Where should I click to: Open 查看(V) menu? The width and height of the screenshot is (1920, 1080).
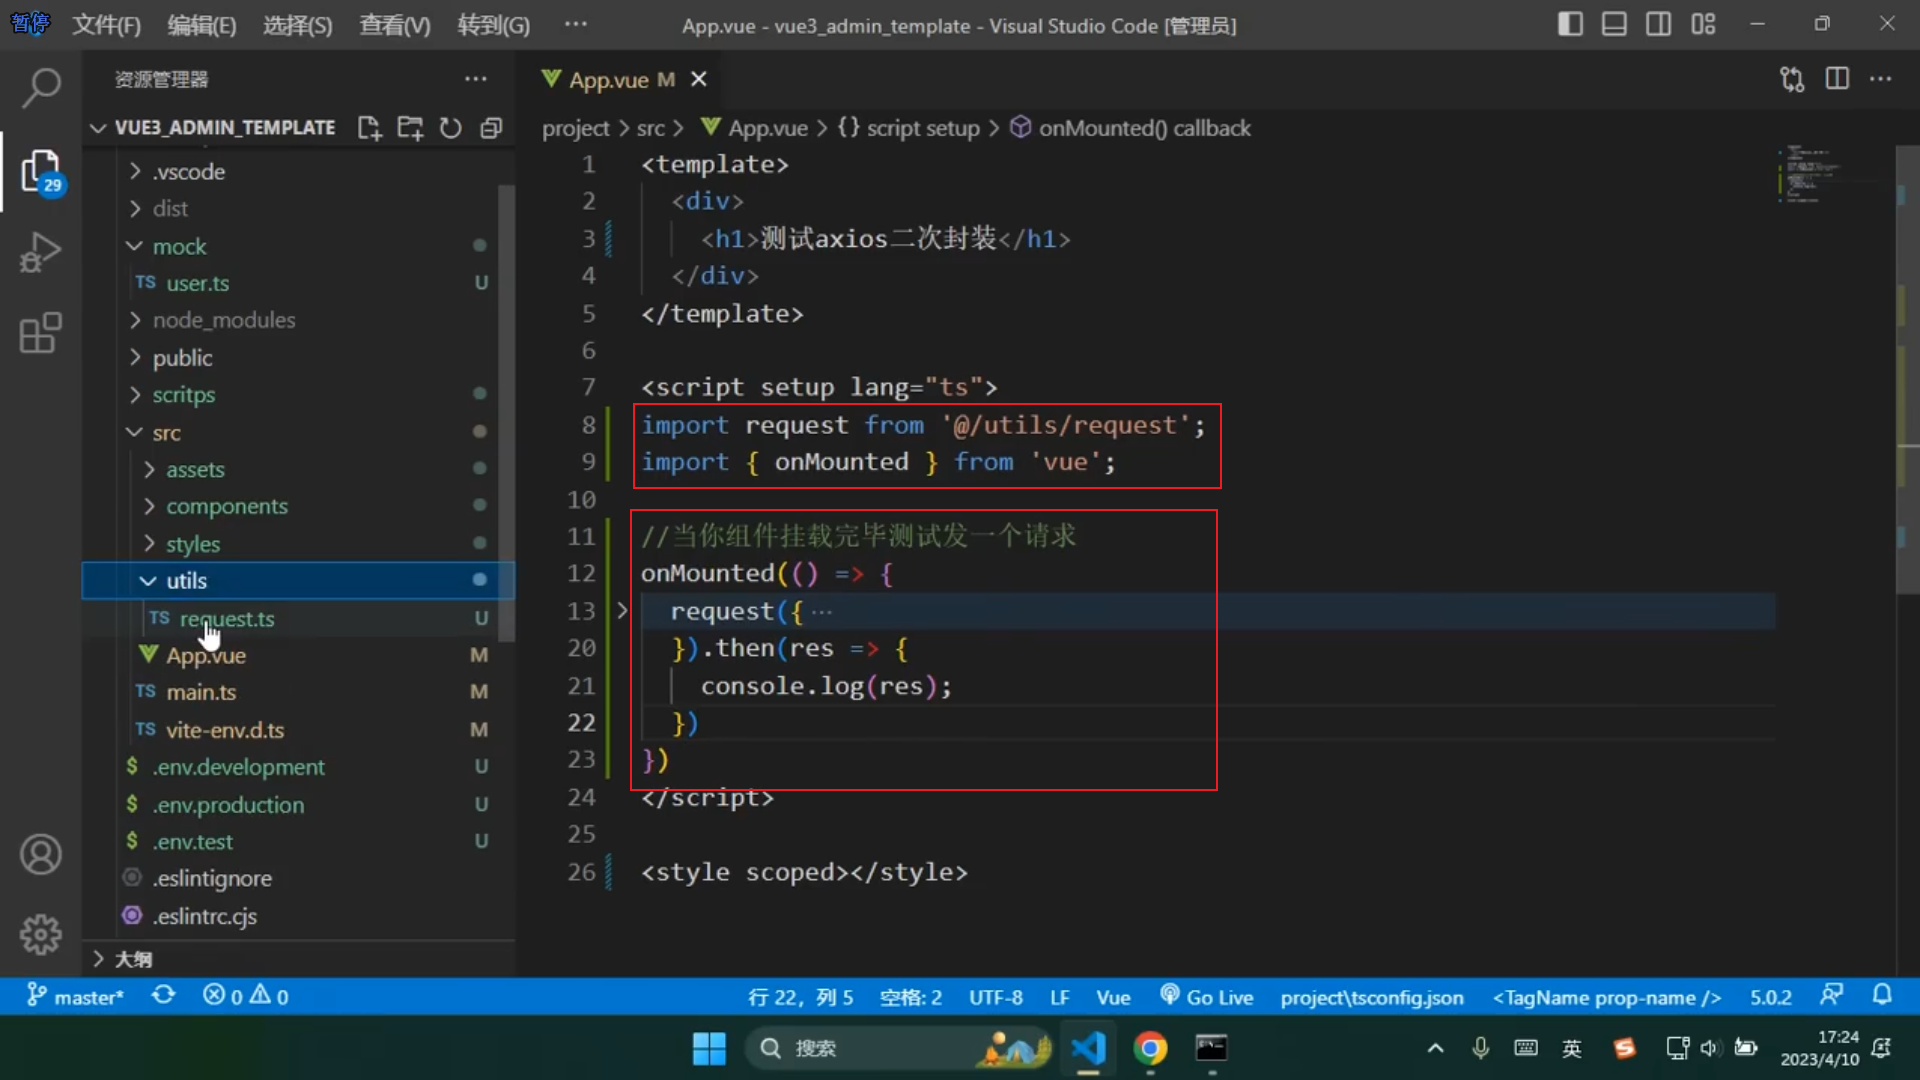(394, 25)
